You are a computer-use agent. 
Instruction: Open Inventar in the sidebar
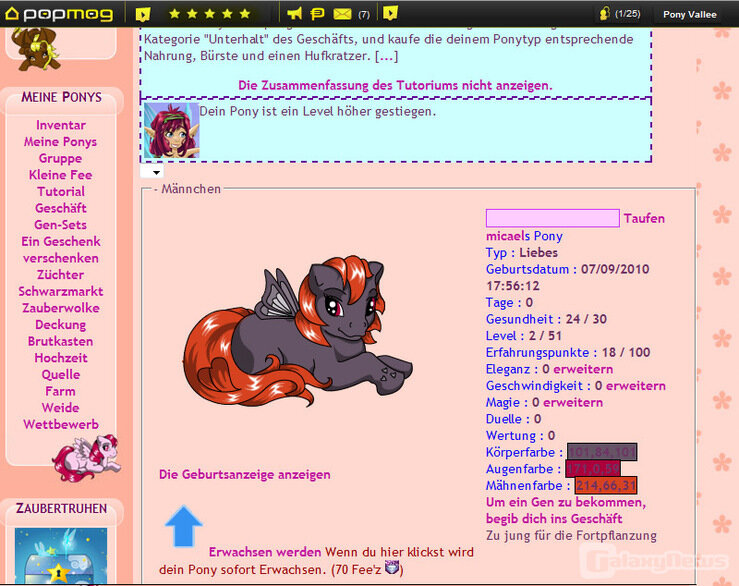click(x=61, y=125)
